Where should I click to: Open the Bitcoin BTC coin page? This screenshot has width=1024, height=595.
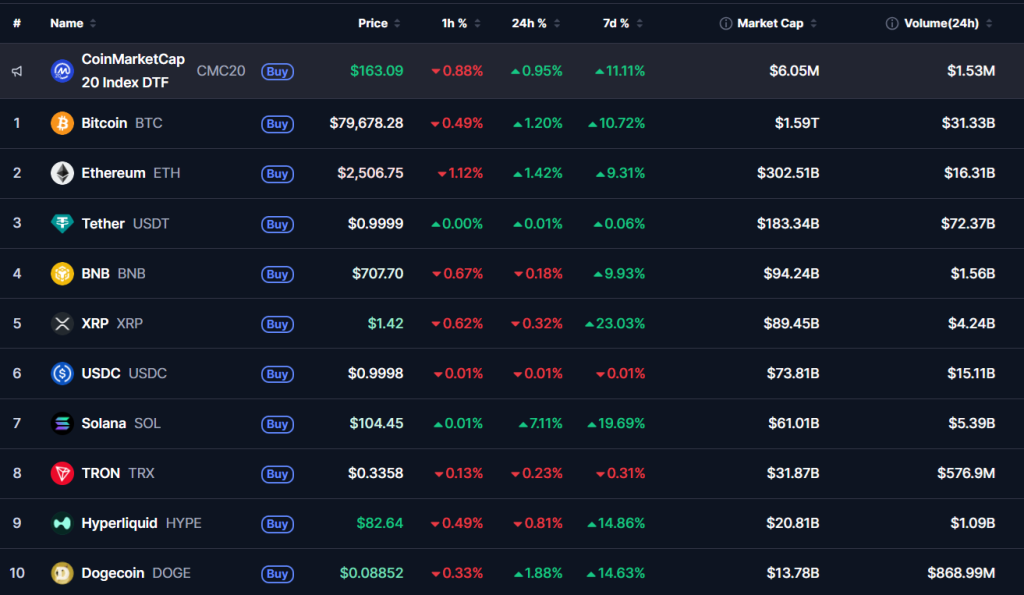(x=121, y=123)
